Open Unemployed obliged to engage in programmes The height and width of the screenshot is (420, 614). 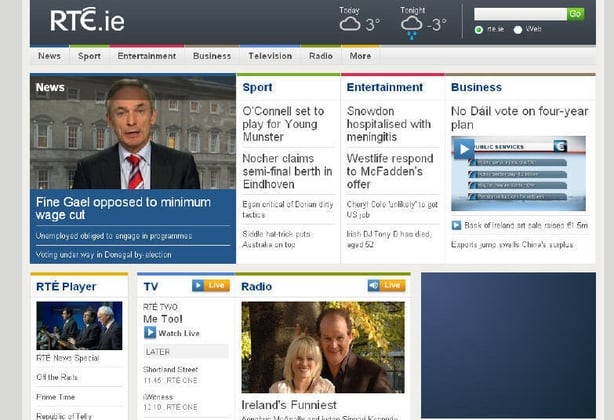click(114, 236)
